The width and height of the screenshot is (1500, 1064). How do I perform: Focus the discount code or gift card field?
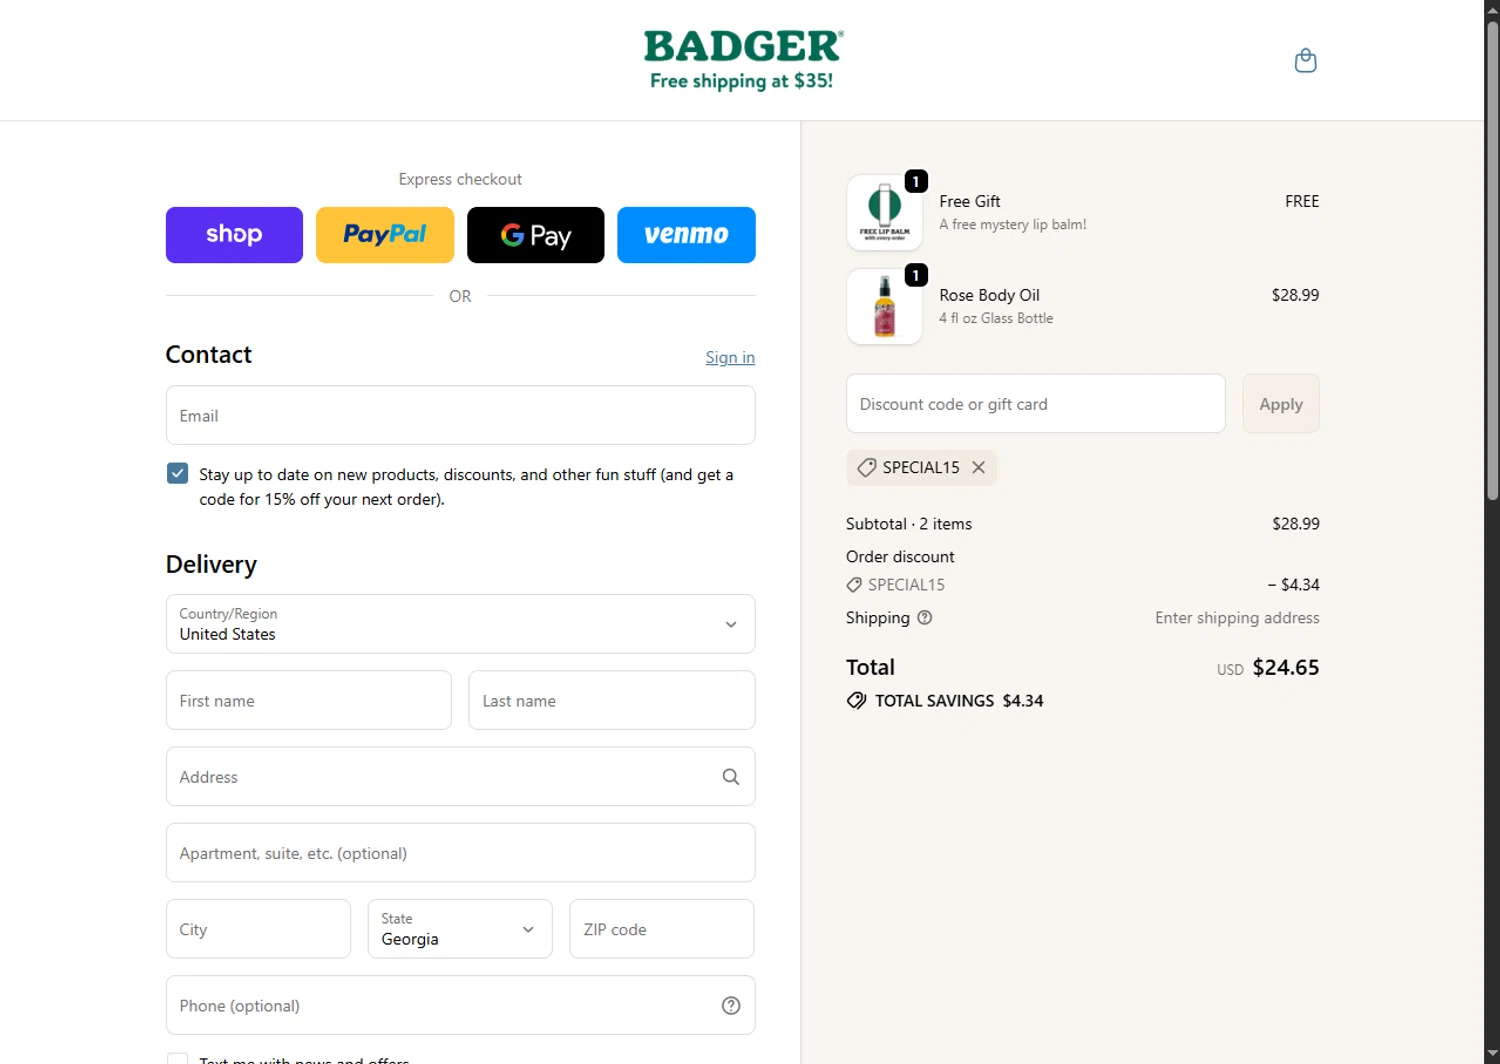pyautogui.click(x=1035, y=404)
